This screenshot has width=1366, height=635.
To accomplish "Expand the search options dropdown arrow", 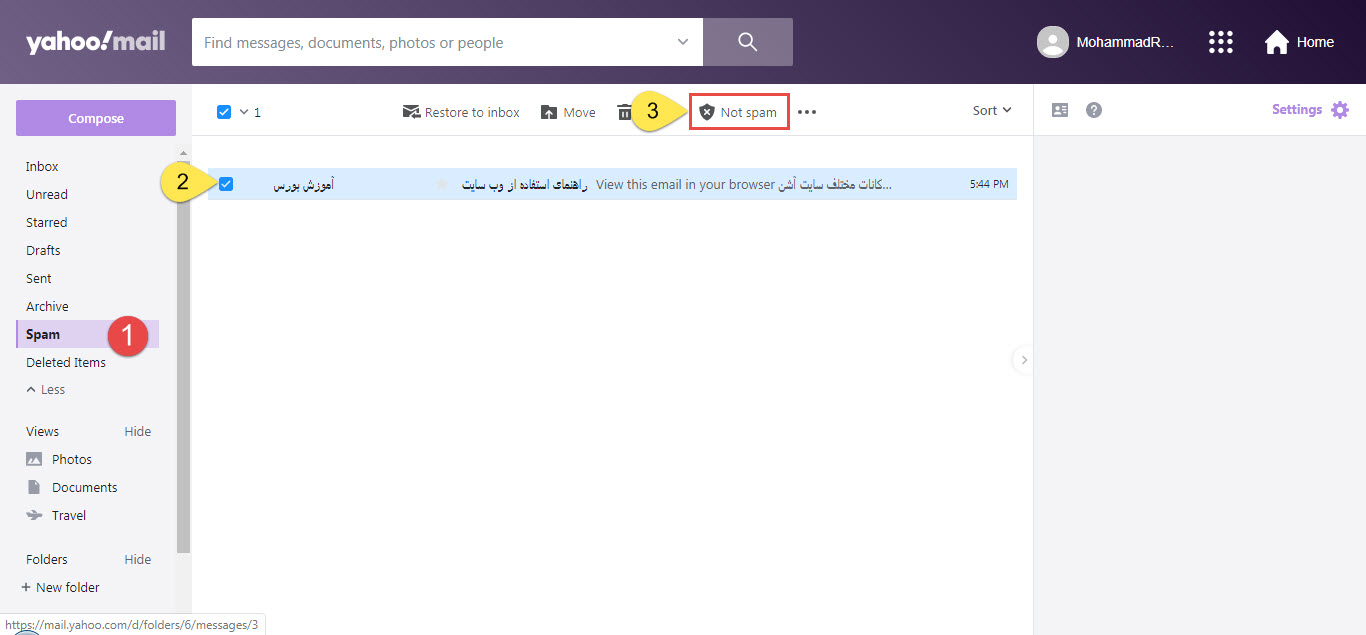I will [x=683, y=42].
